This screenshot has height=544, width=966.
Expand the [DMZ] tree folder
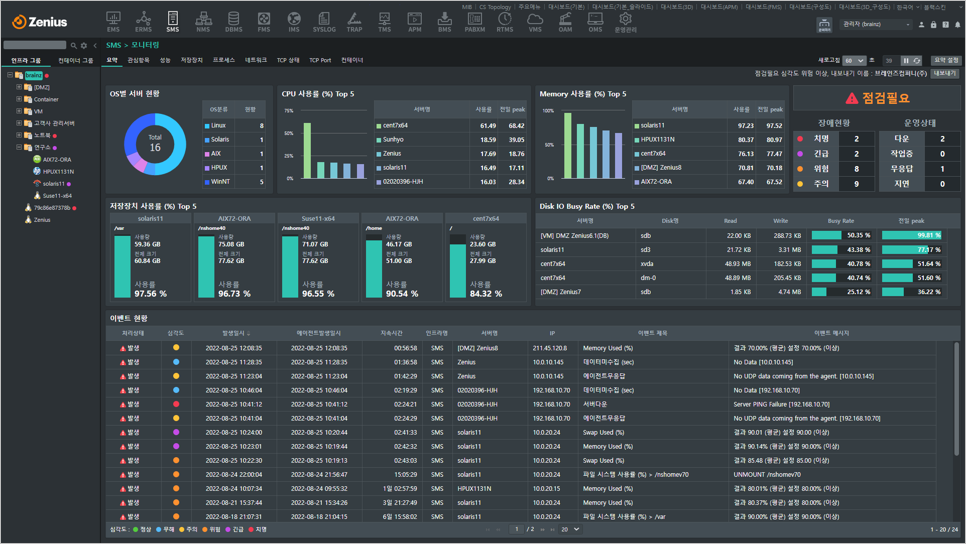pyautogui.click(x=19, y=87)
